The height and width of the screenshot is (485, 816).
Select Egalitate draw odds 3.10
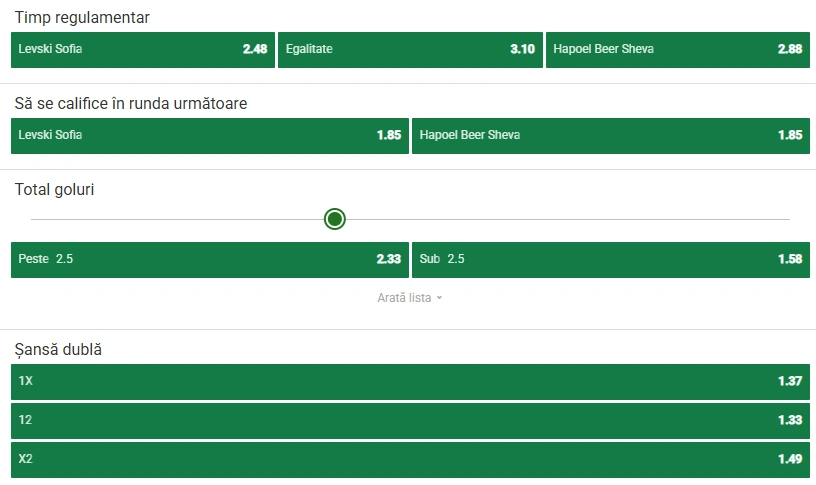410,49
